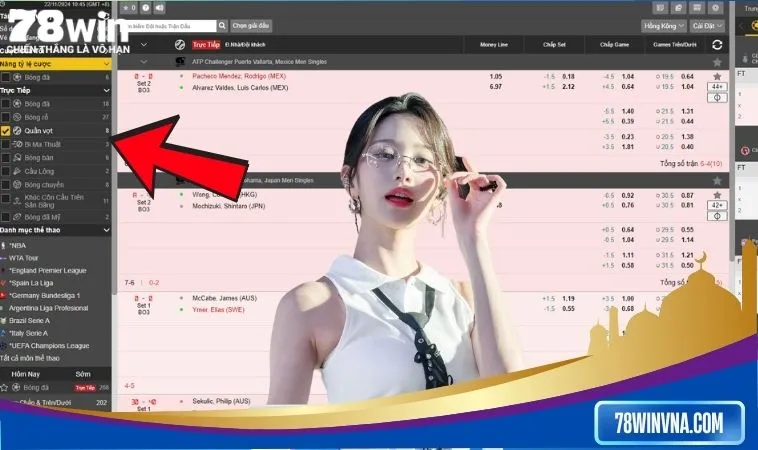Open *NBA in sports categories
Viewport: 758px width, 450px height.
17,246
